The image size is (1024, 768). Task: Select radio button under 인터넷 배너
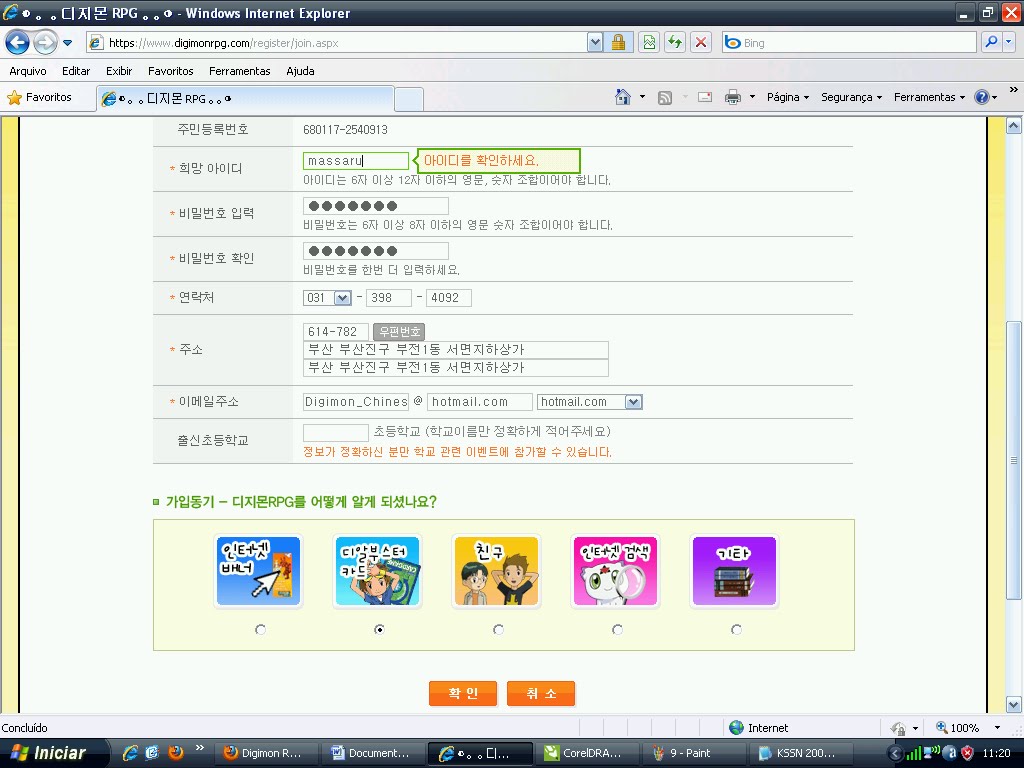point(261,630)
